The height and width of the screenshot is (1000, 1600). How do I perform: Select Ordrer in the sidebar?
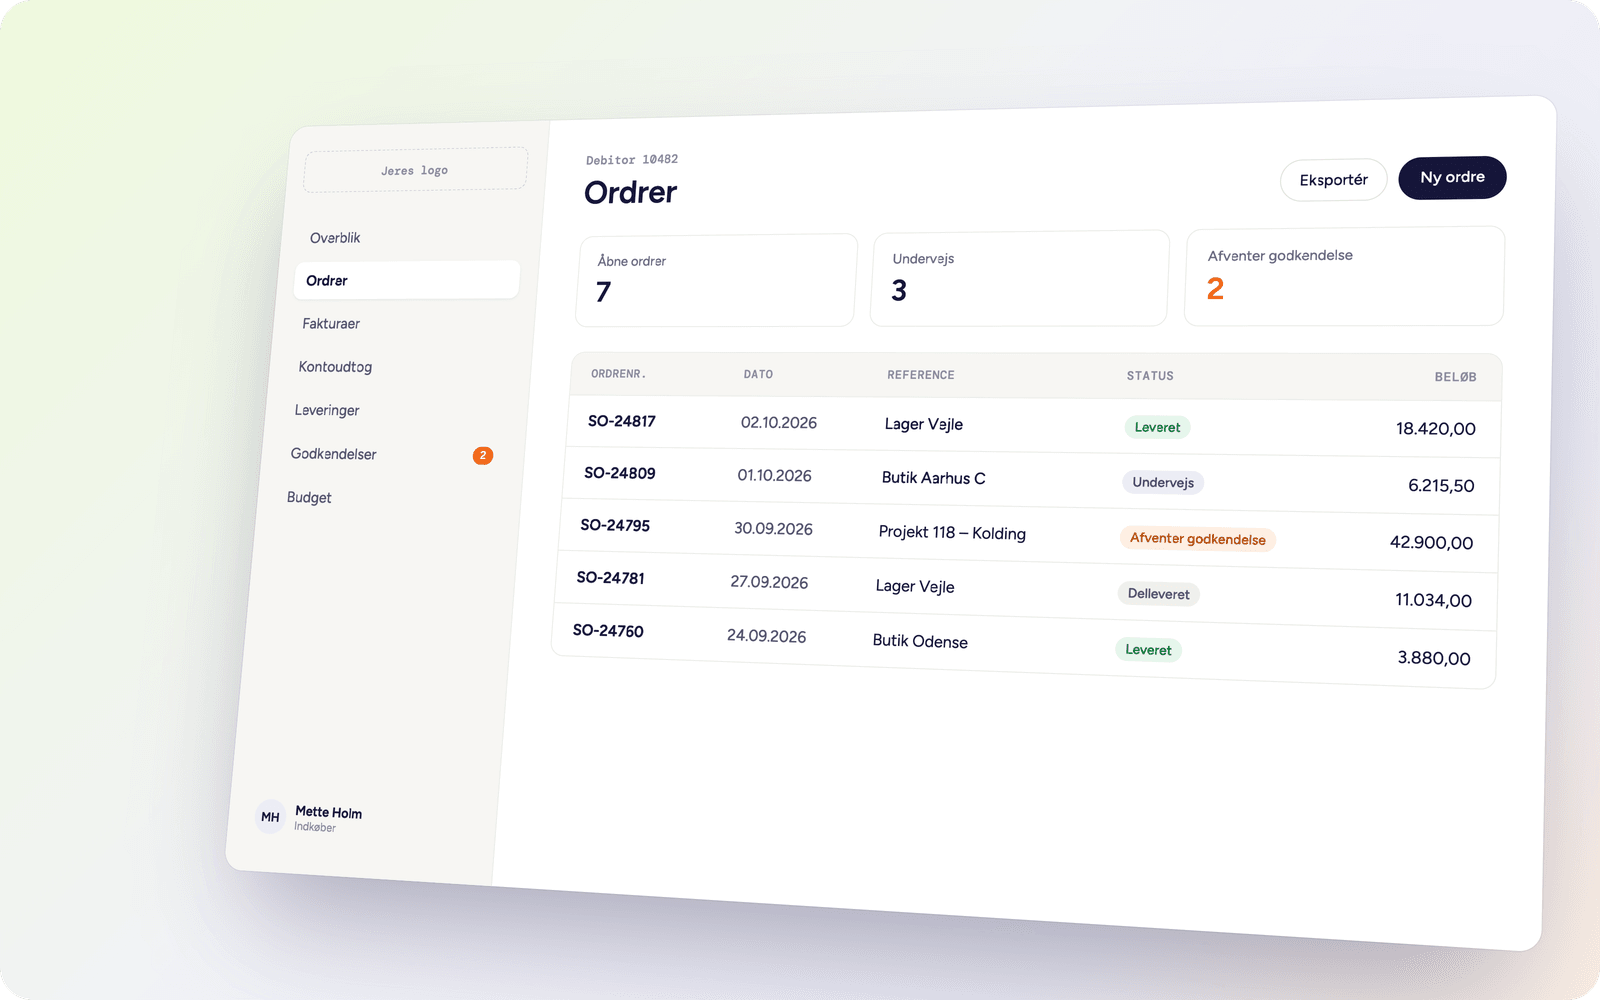pyautogui.click(x=407, y=280)
